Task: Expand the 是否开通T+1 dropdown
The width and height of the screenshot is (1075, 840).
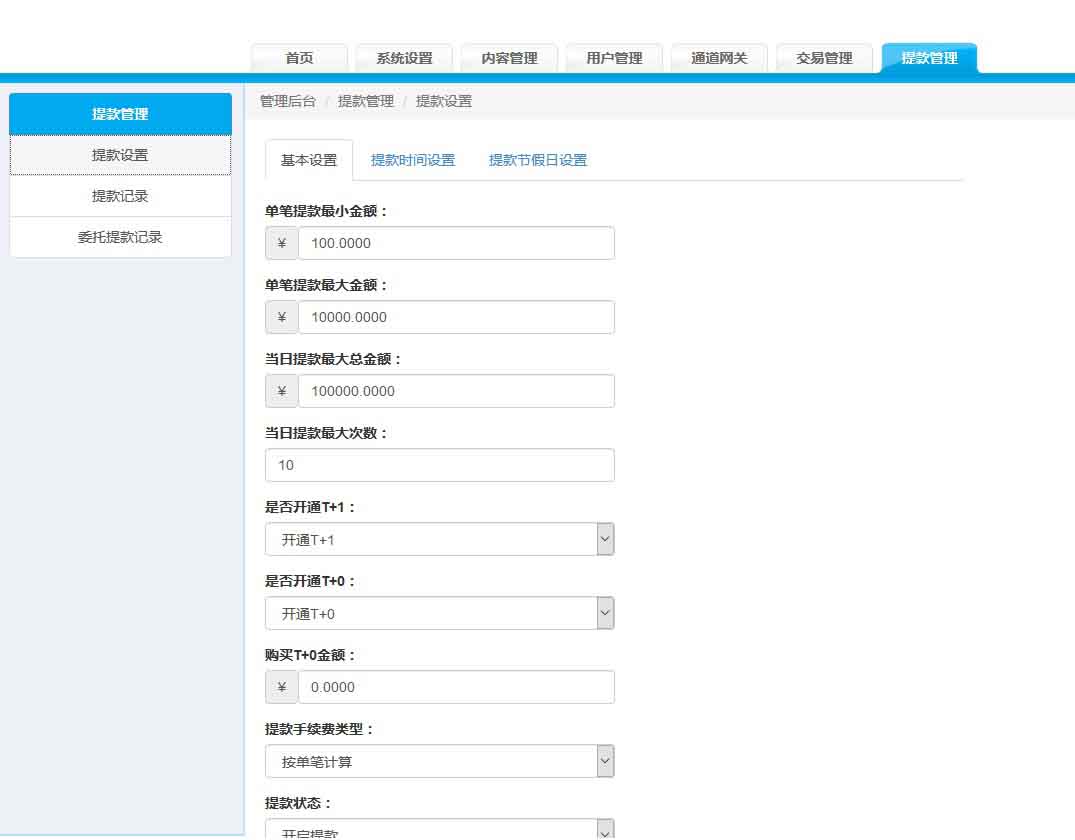Action: click(439, 539)
